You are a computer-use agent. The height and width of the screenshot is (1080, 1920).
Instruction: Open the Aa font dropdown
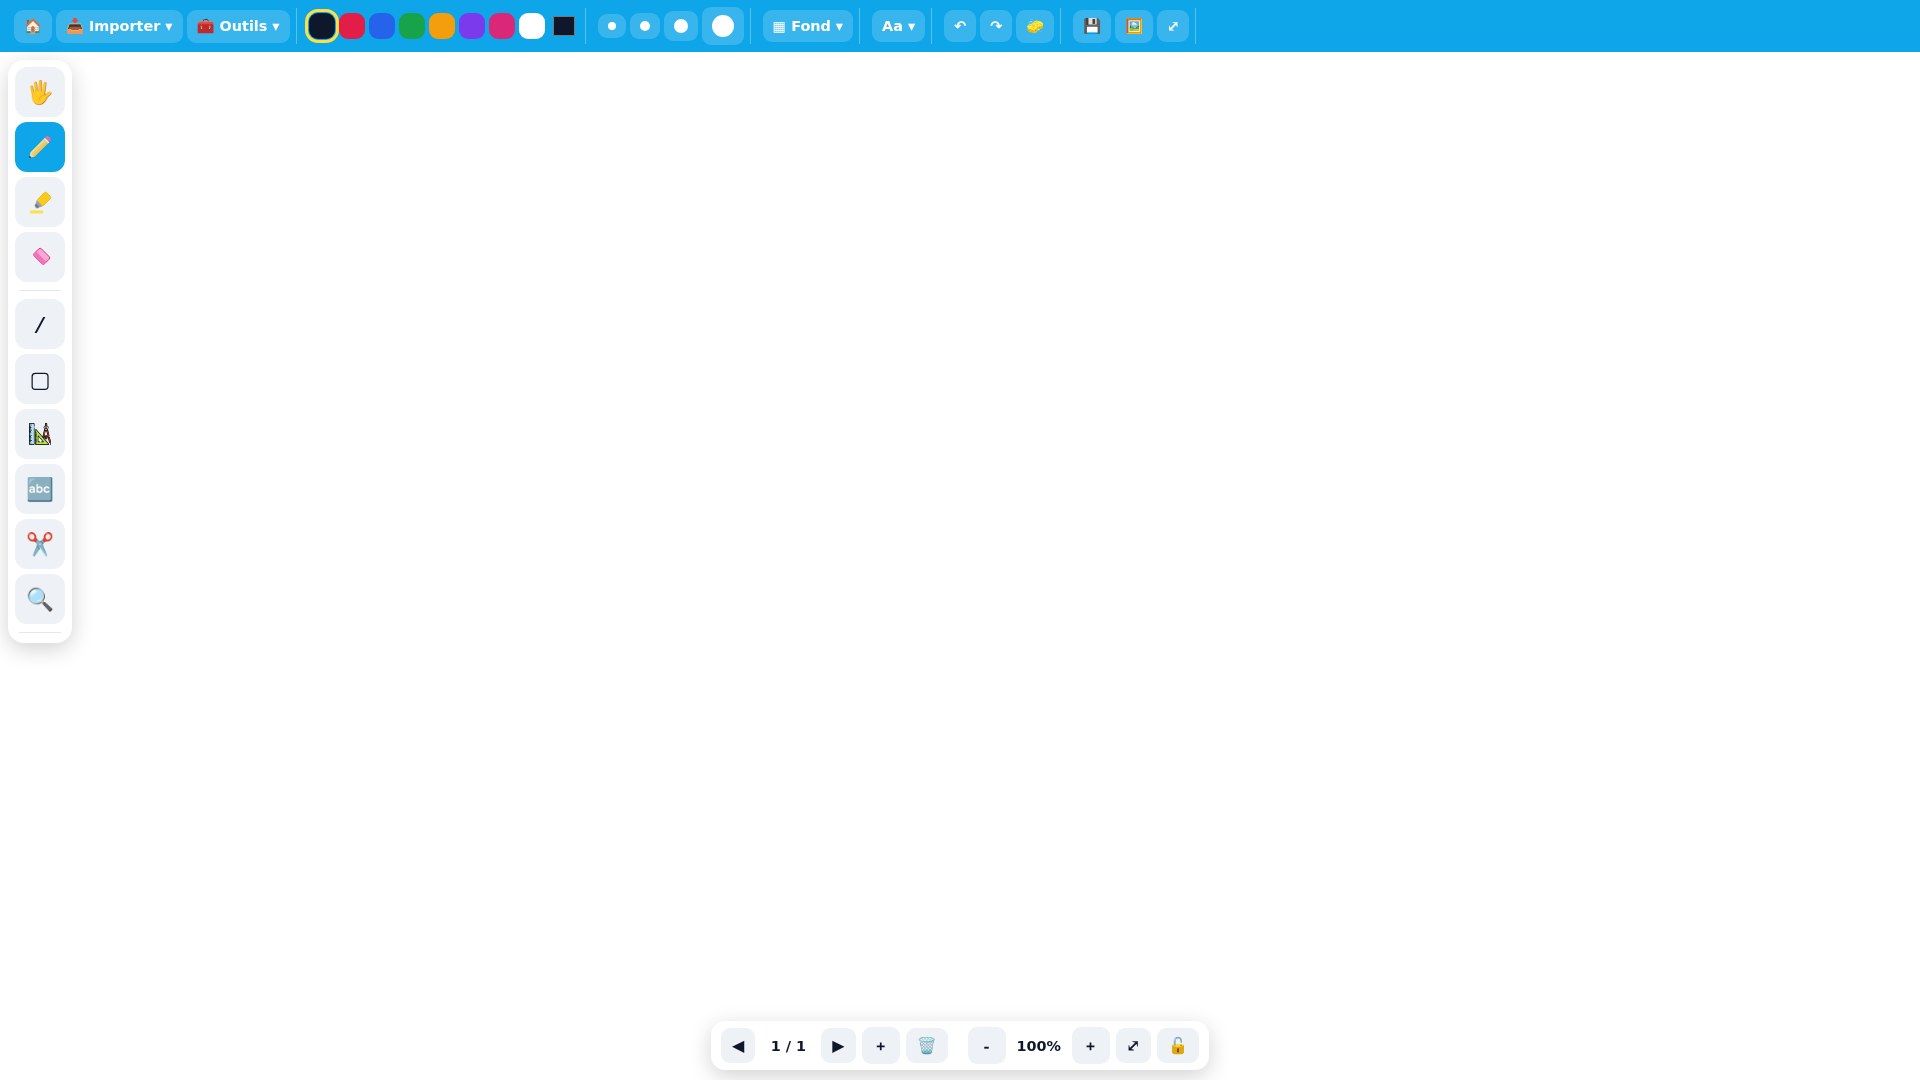tap(898, 26)
